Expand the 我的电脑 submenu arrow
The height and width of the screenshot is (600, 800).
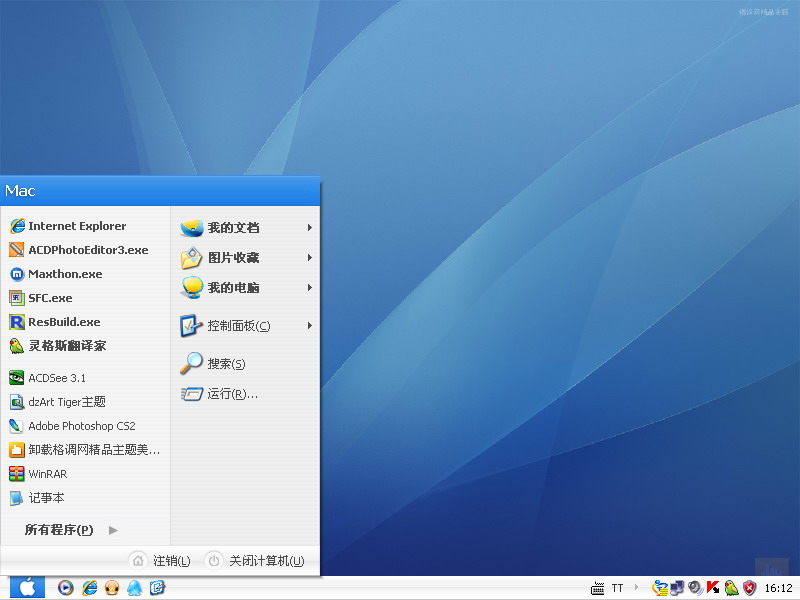tap(309, 288)
